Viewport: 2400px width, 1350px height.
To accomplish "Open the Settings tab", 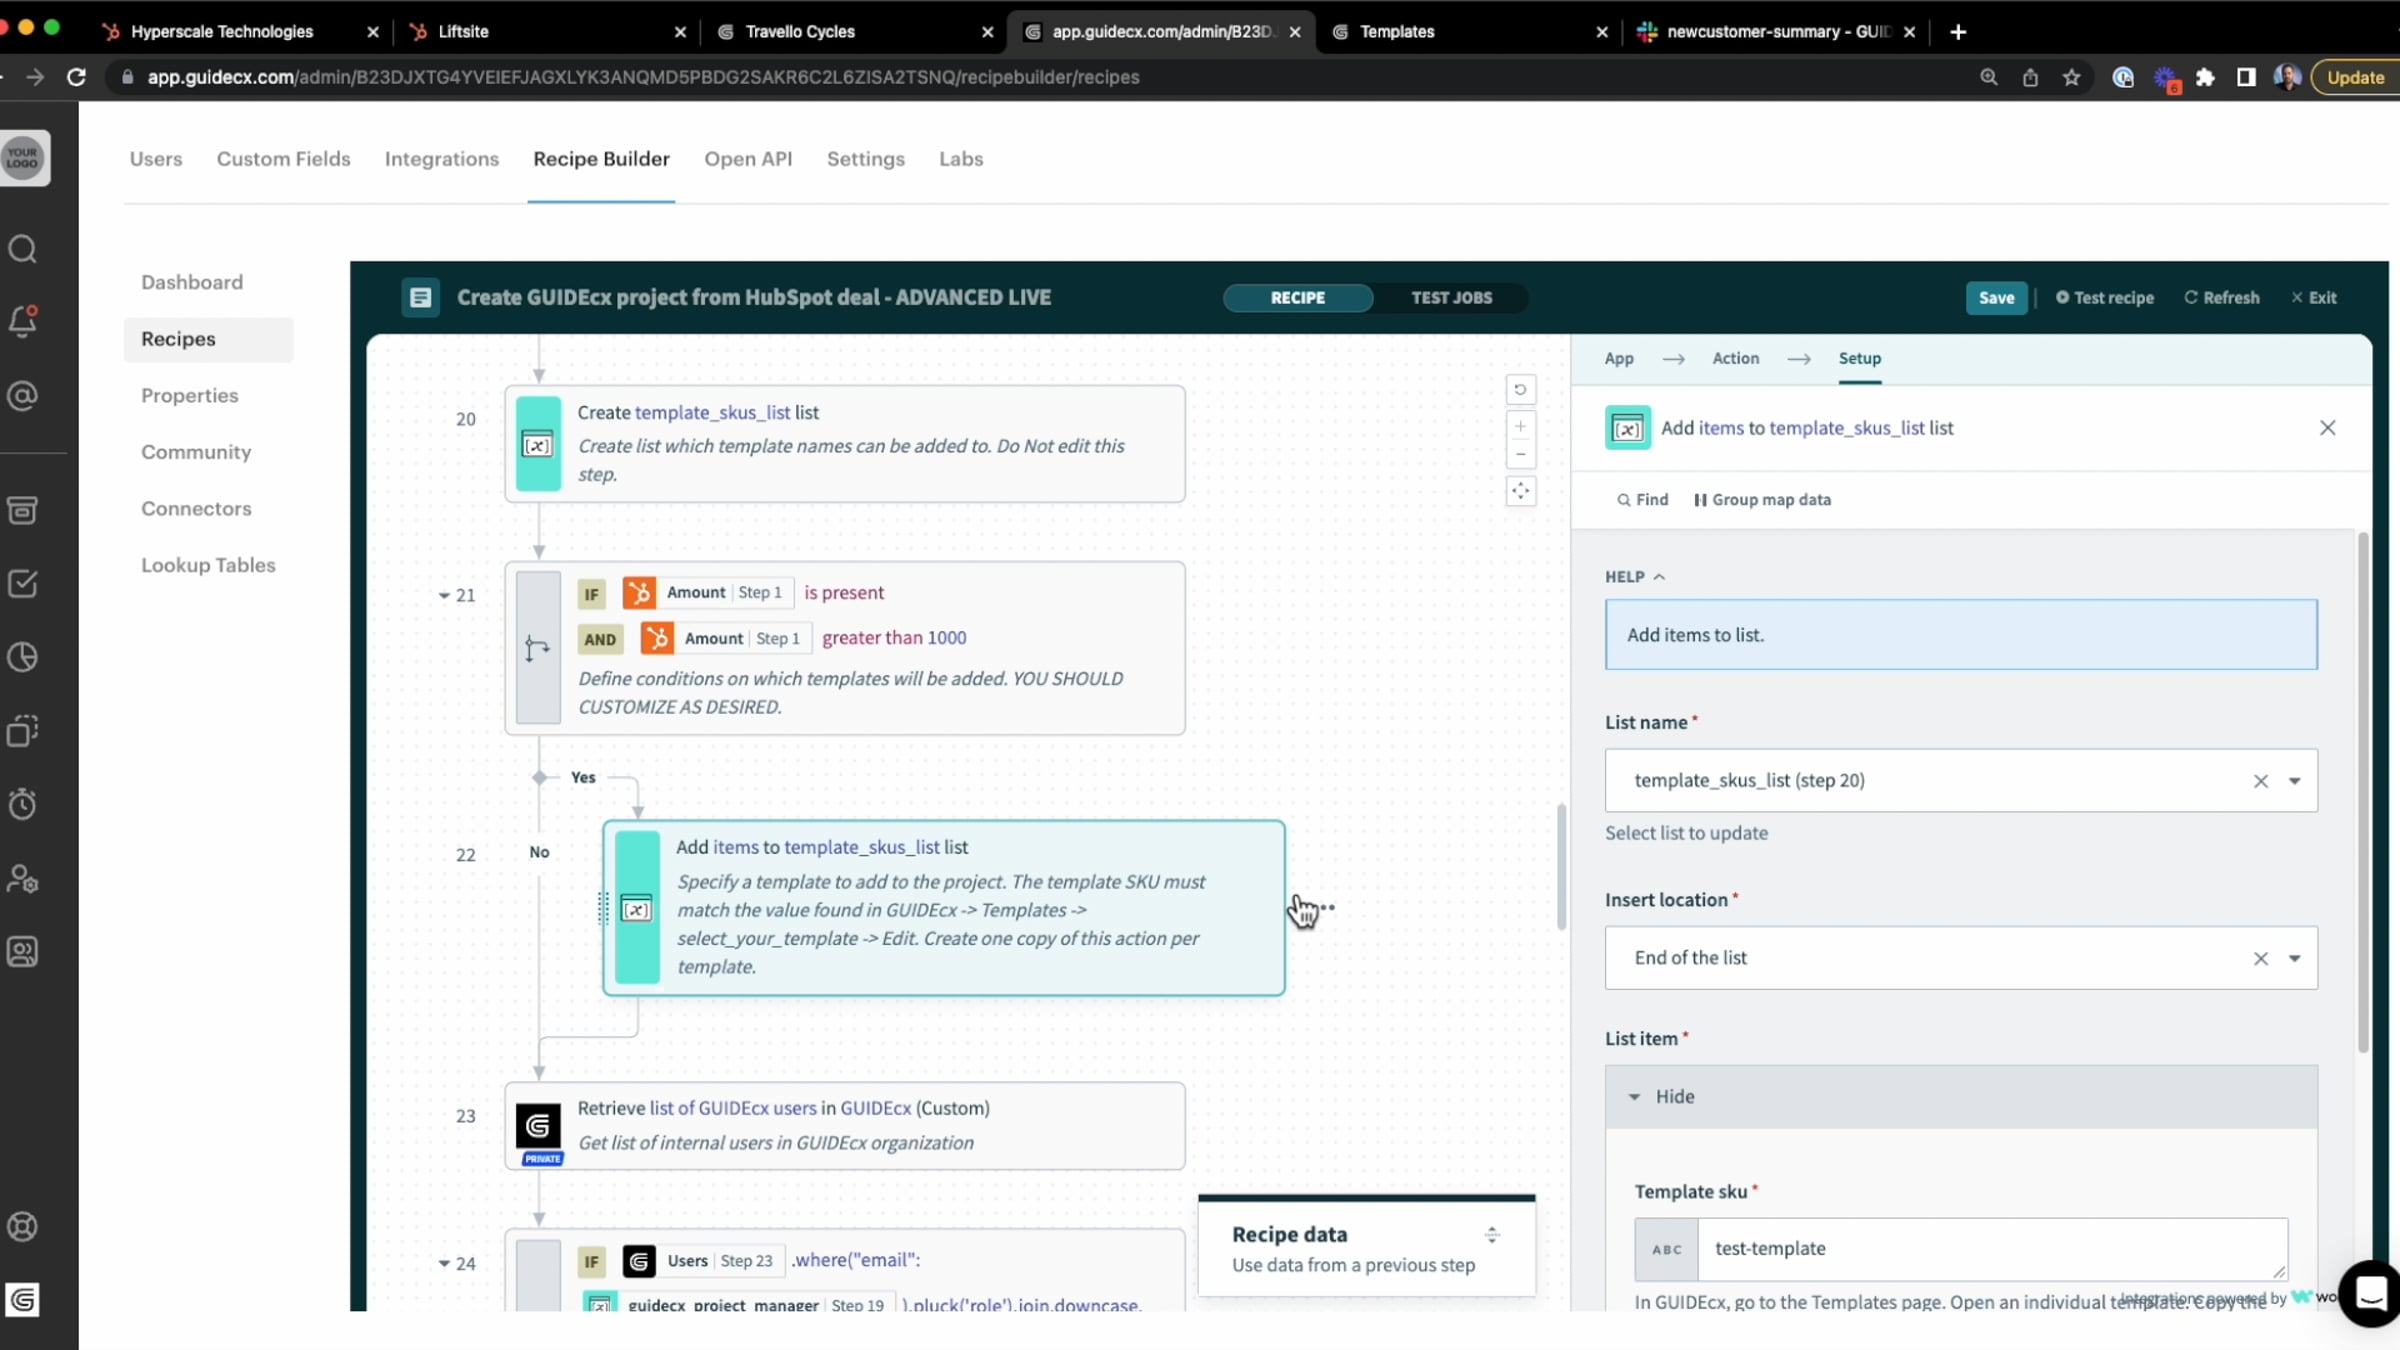I will click(x=866, y=159).
